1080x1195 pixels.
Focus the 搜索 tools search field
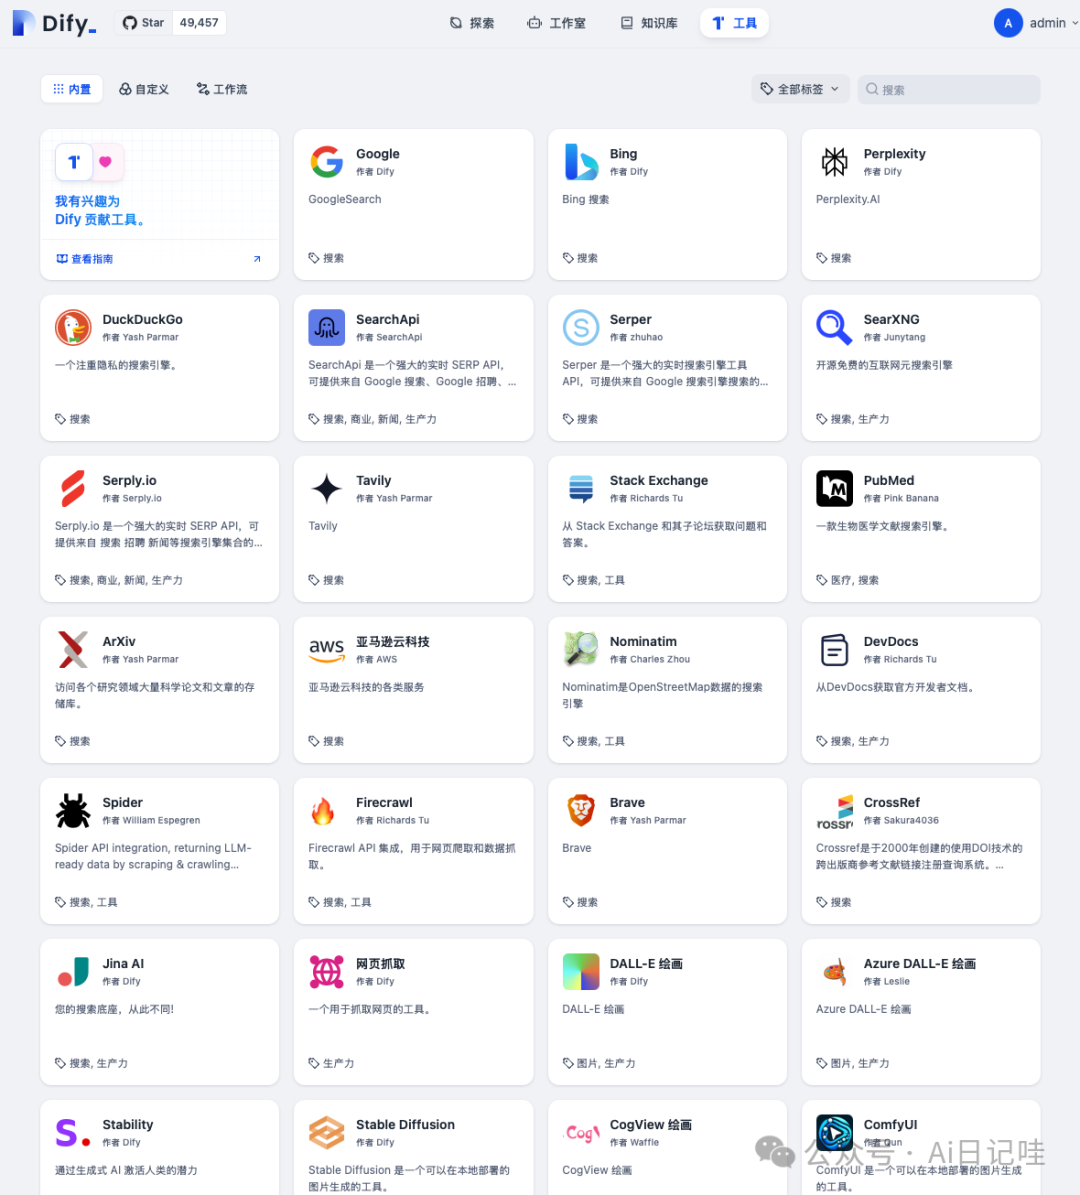[949, 89]
